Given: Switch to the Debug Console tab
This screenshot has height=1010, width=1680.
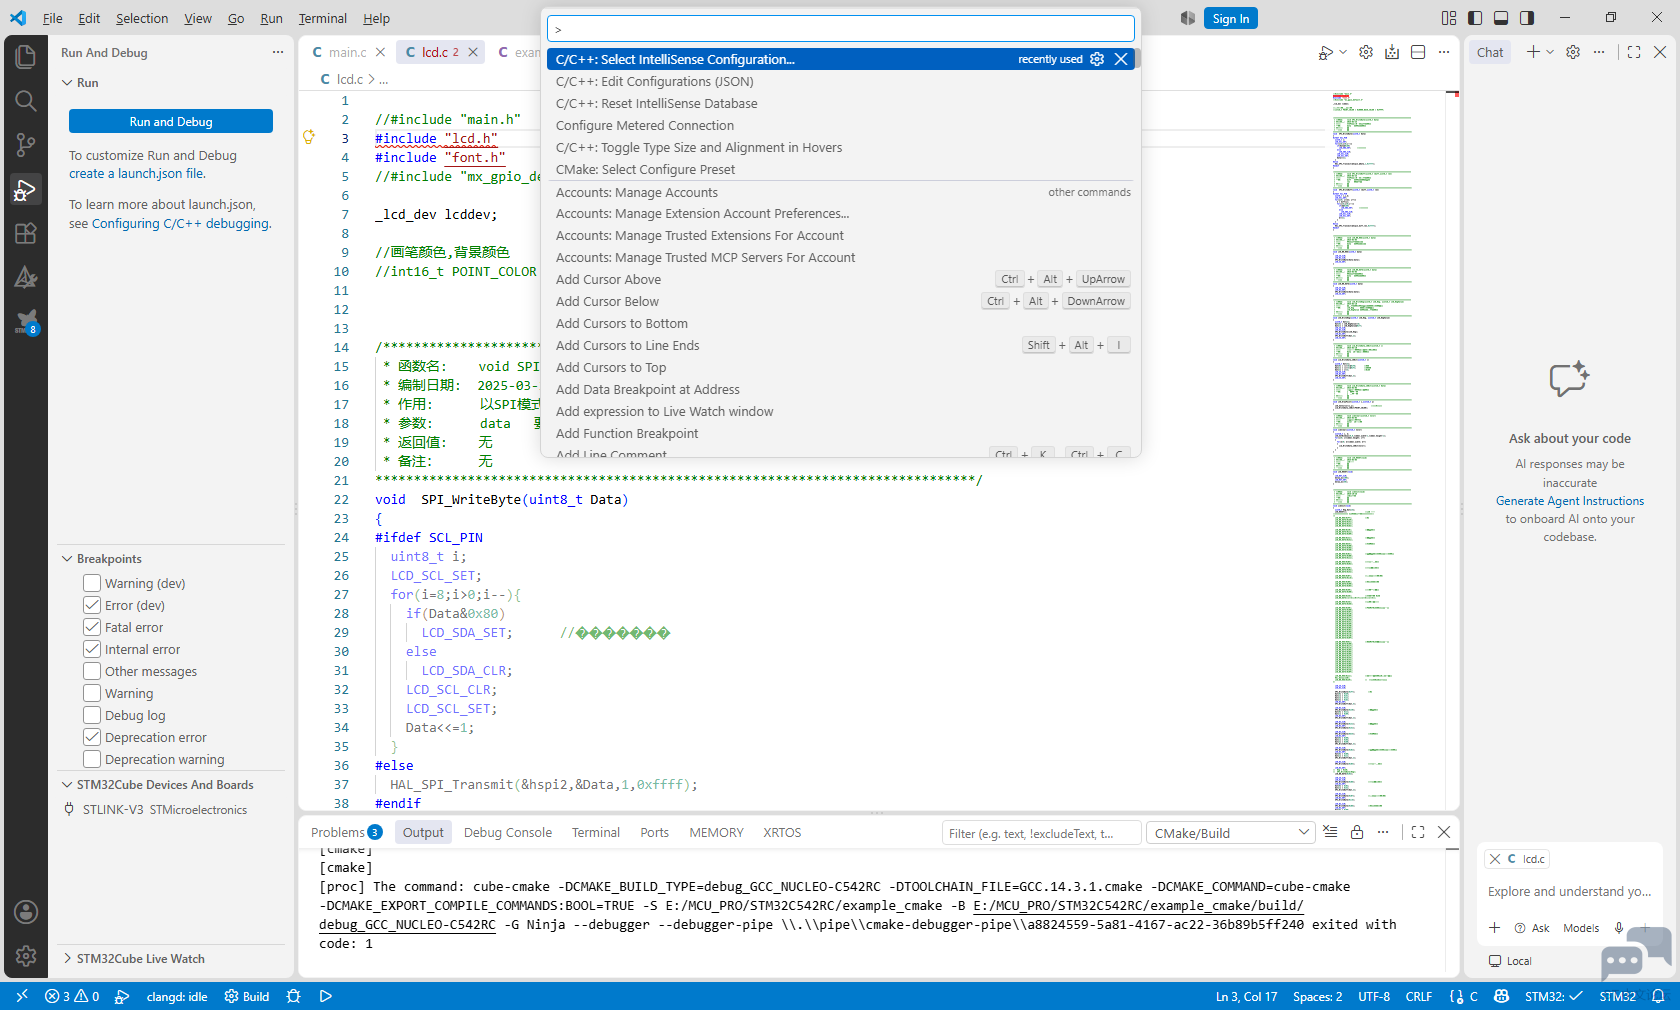Looking at the screenshot, I should tap(507, 832).
